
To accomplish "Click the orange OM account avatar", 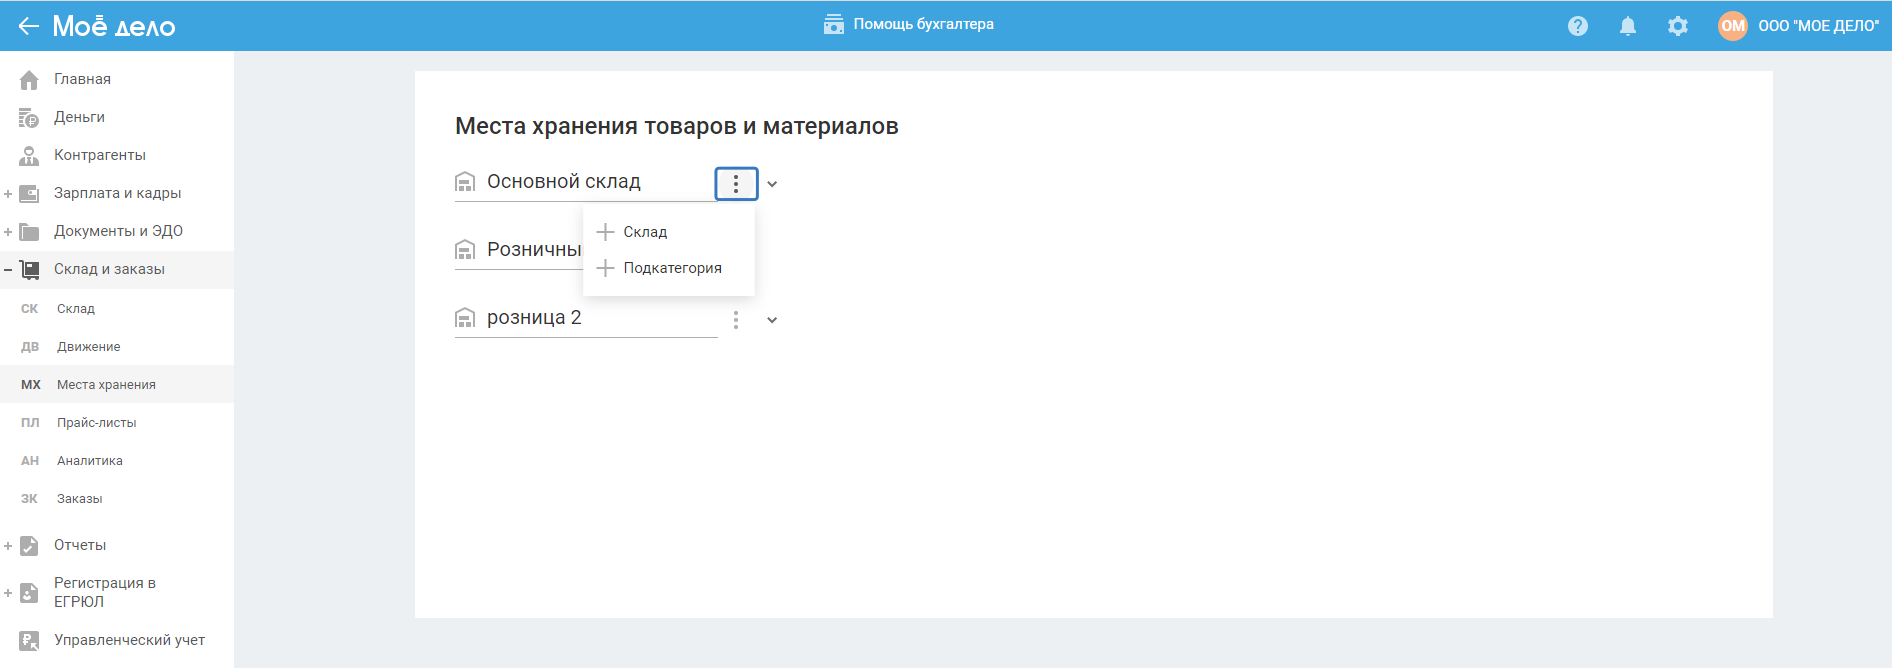I will click(1733, 26).
